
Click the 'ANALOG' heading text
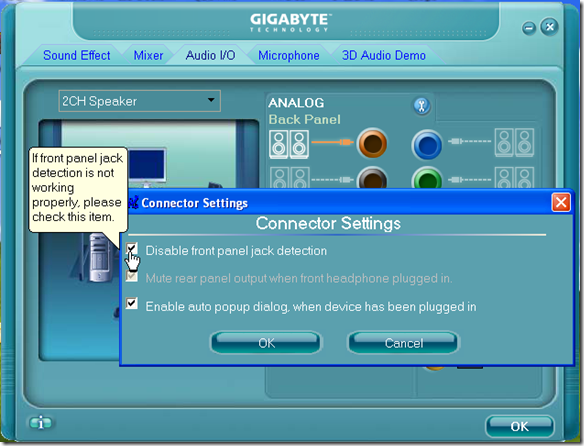(296, 102)
